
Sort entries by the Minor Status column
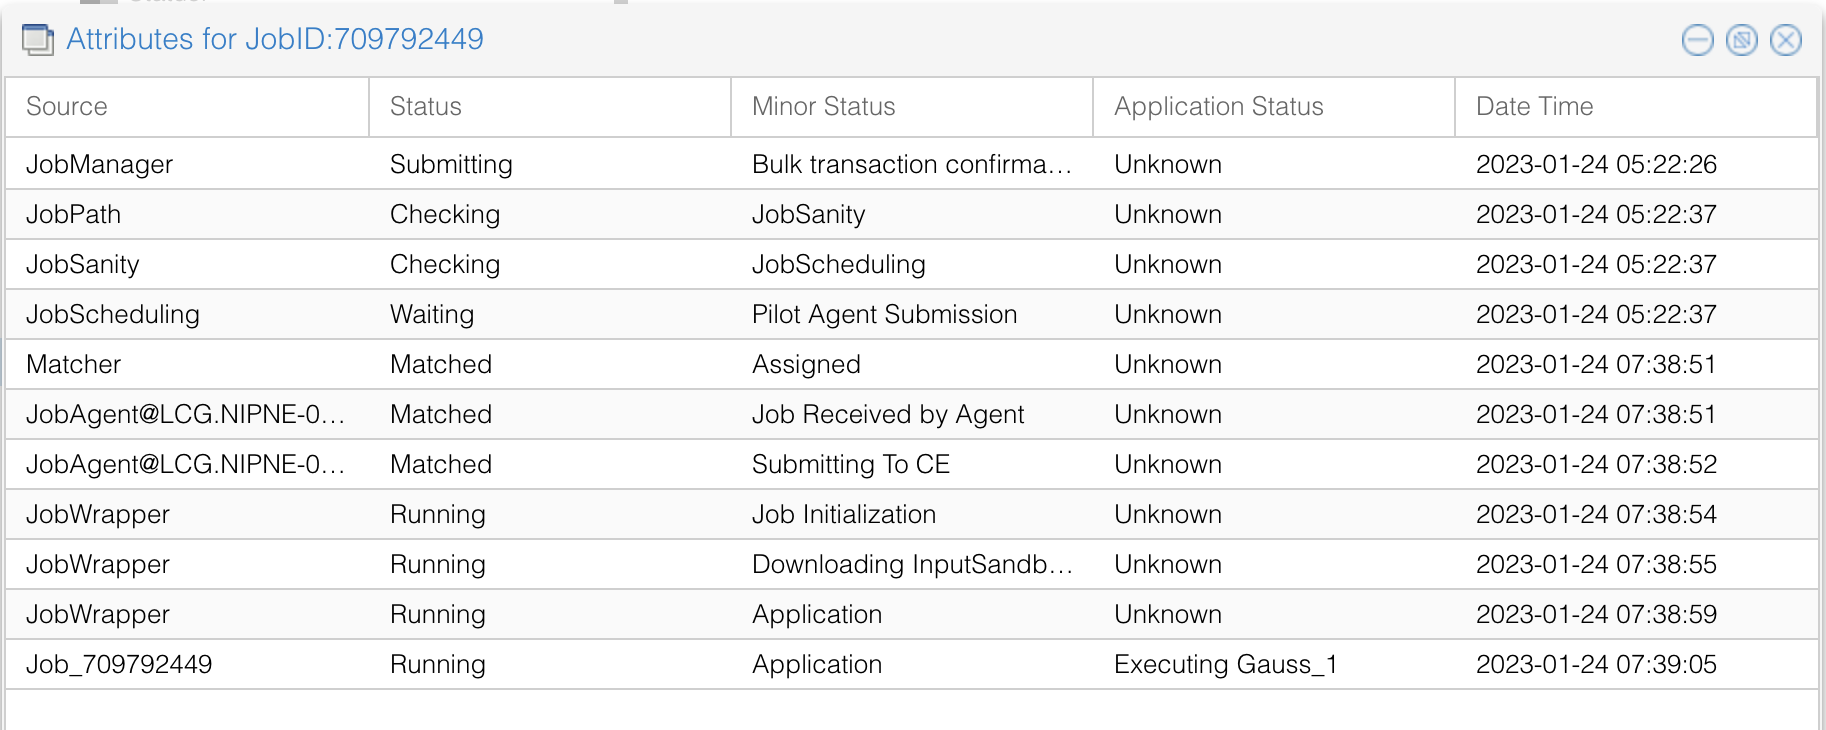[822, 107]
